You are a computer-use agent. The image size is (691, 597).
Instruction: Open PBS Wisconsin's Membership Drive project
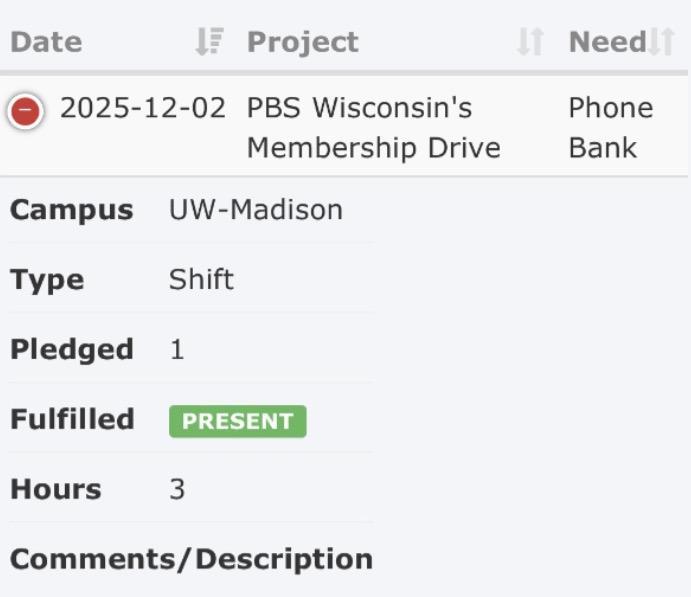(372, 128)
